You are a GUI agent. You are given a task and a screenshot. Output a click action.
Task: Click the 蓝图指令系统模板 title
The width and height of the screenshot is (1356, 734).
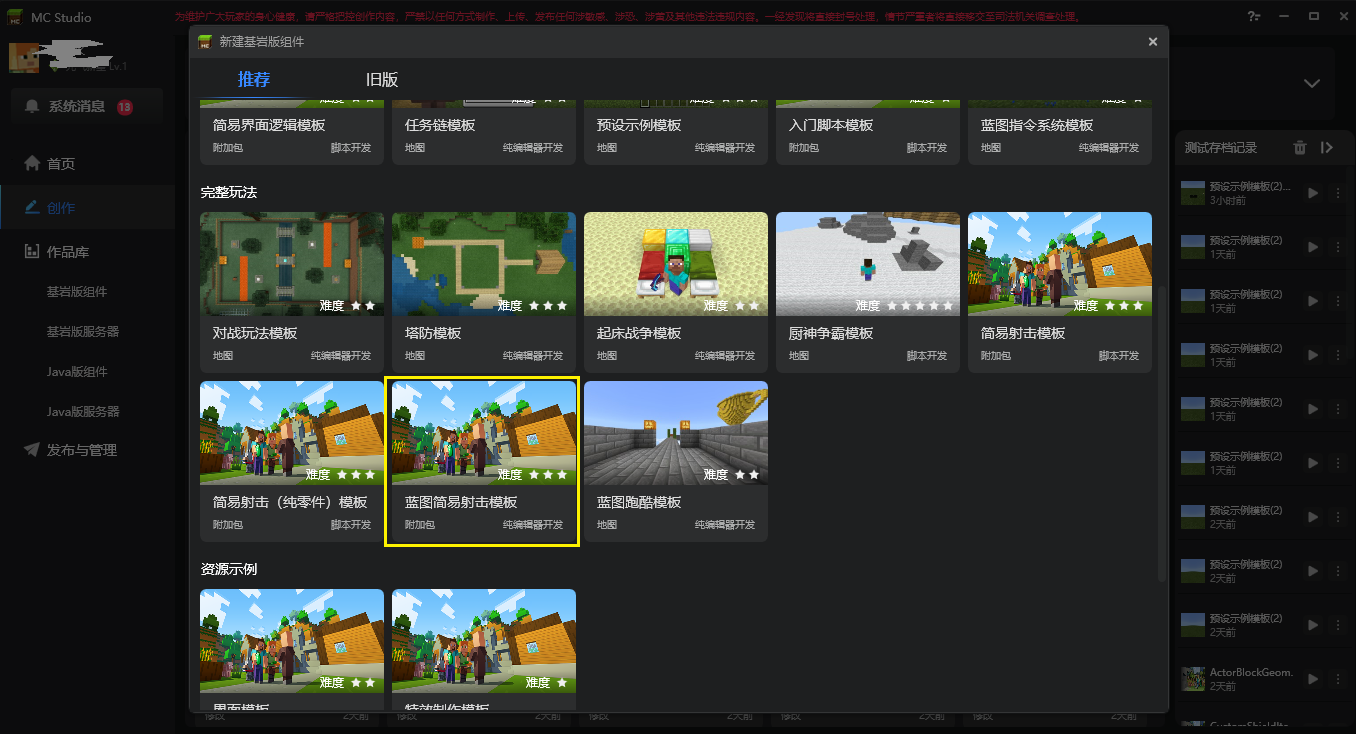1037,125
